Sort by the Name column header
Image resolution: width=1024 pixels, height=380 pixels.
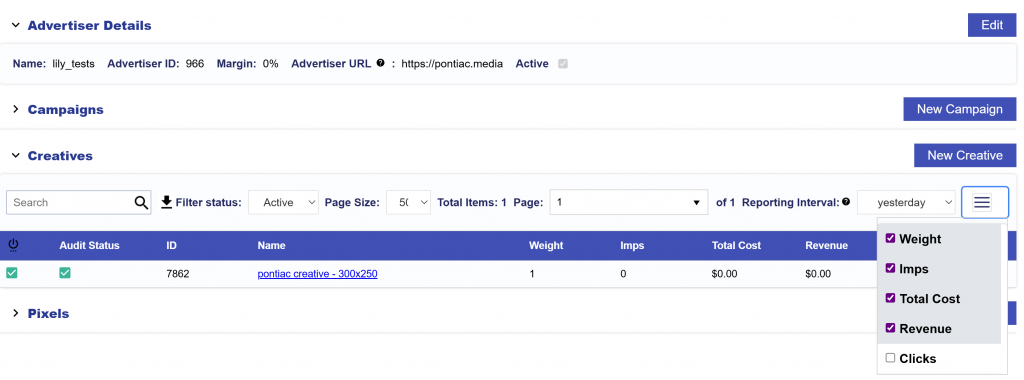(272, 246)
